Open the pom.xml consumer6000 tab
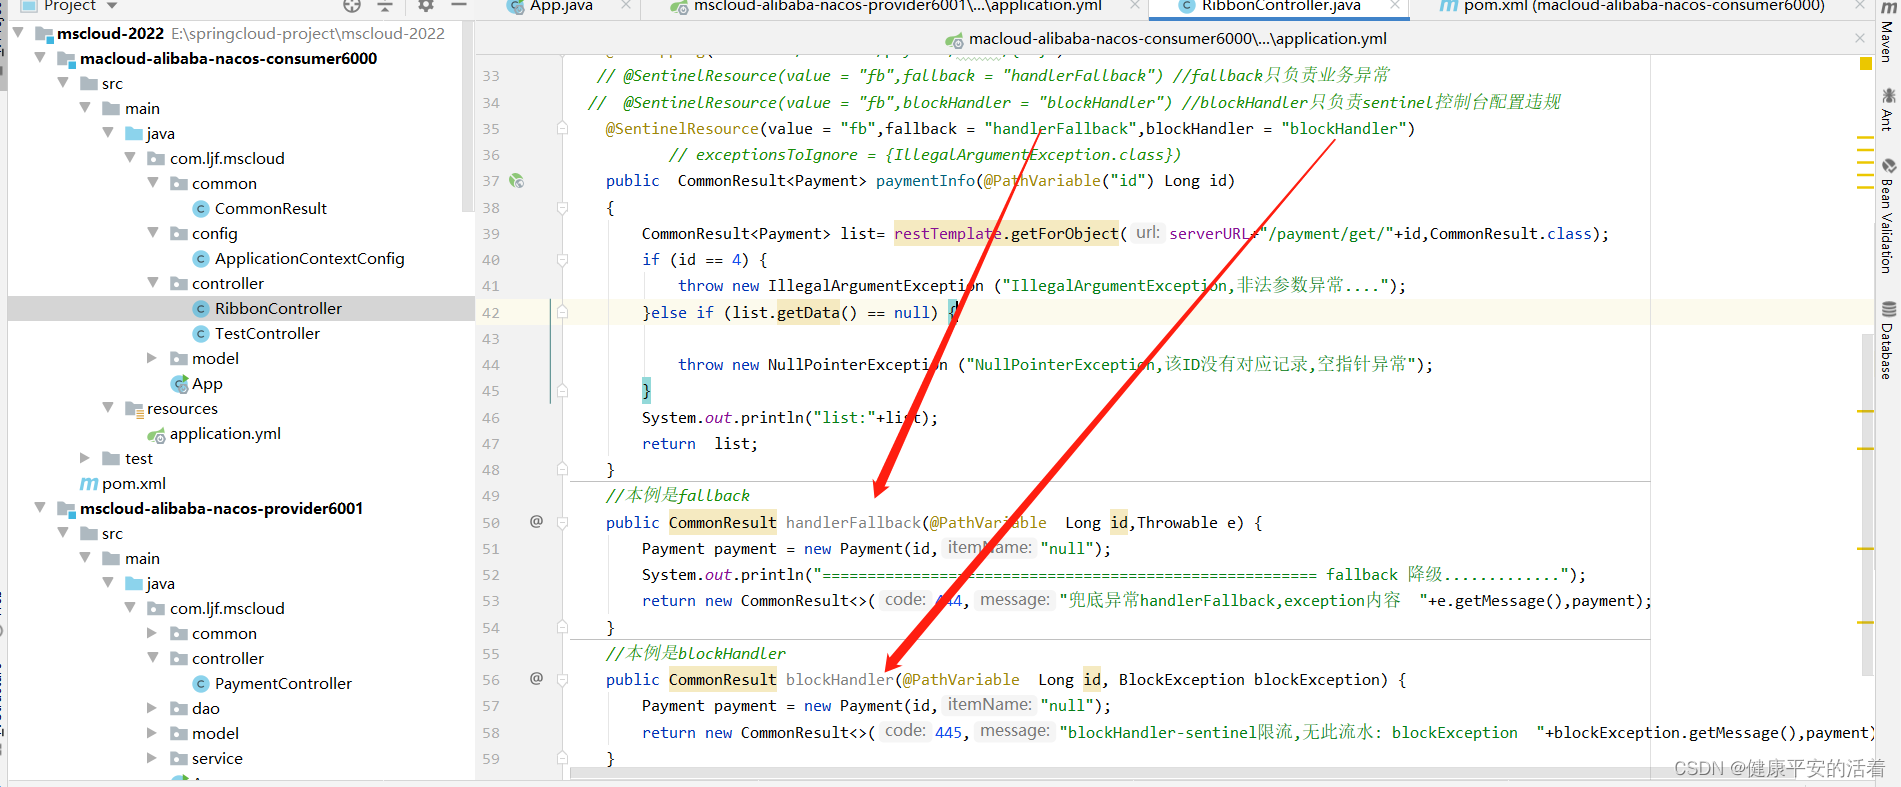1901x787 pixels. click(1643, 6)
